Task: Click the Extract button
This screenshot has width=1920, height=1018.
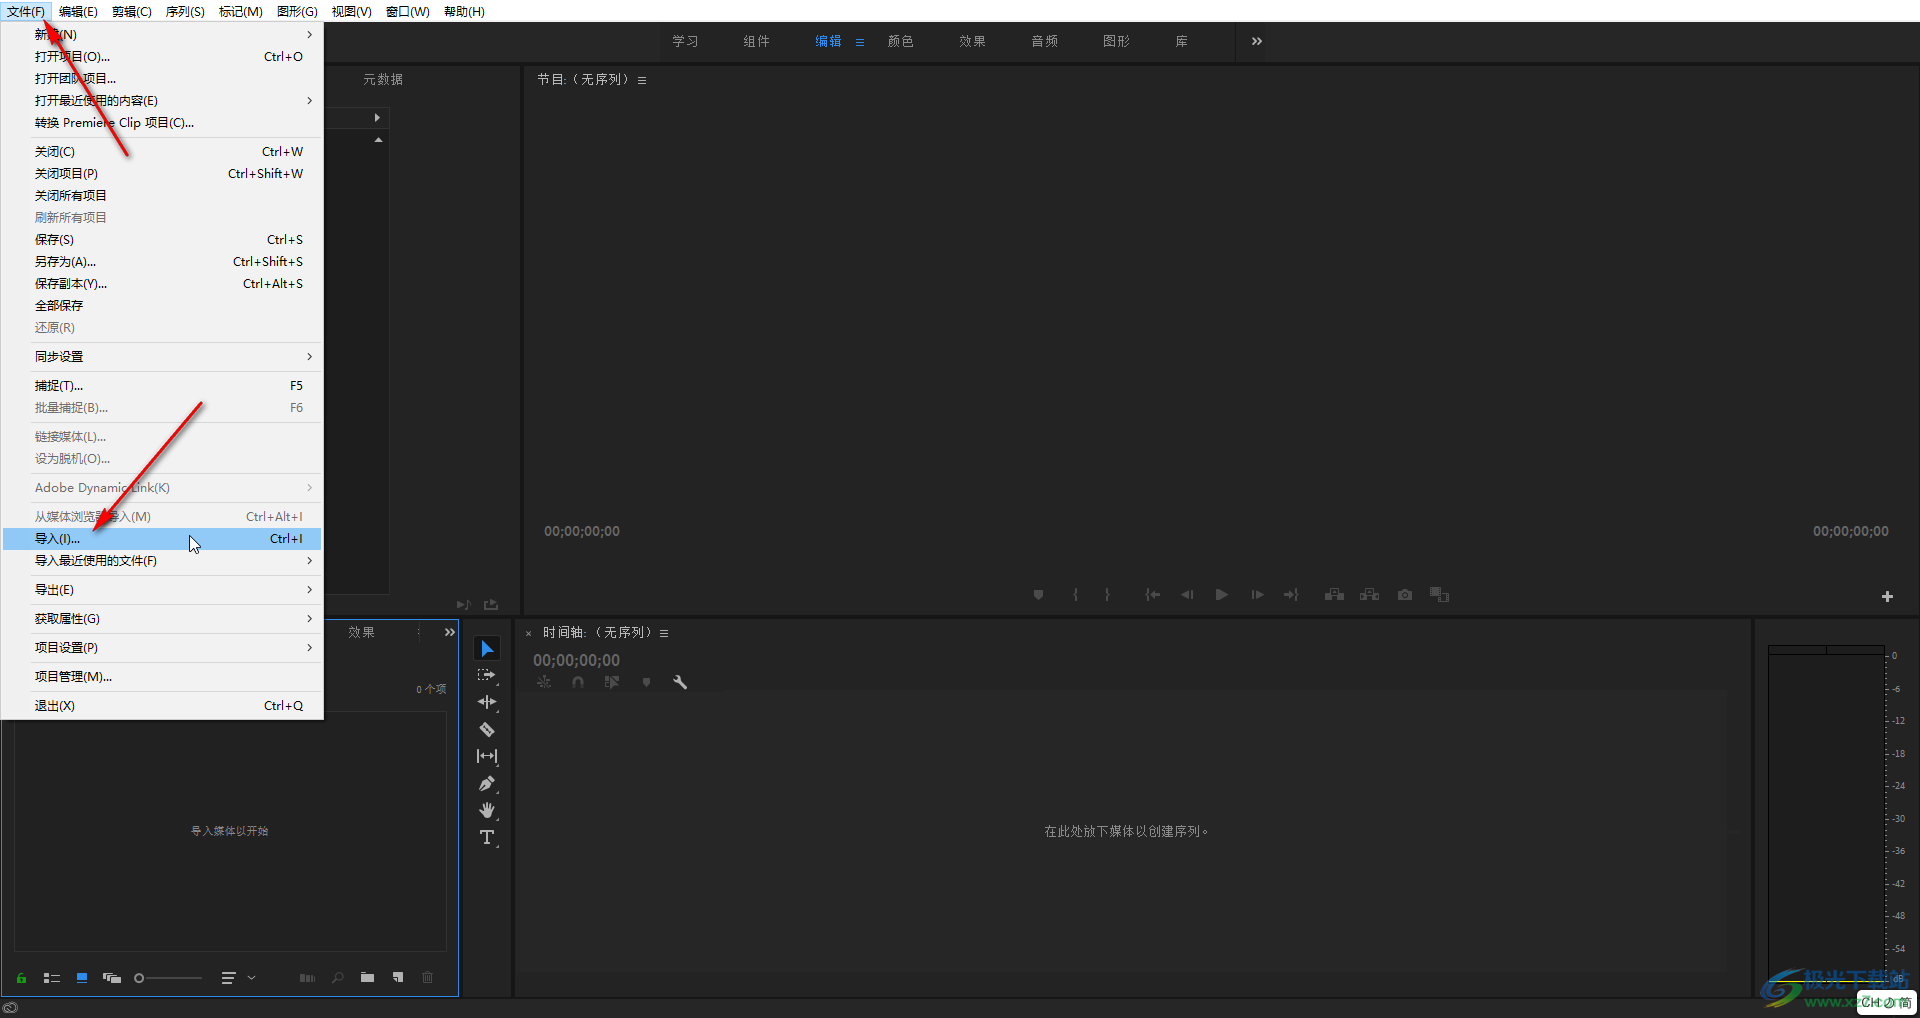Action: click(1369, 595)
